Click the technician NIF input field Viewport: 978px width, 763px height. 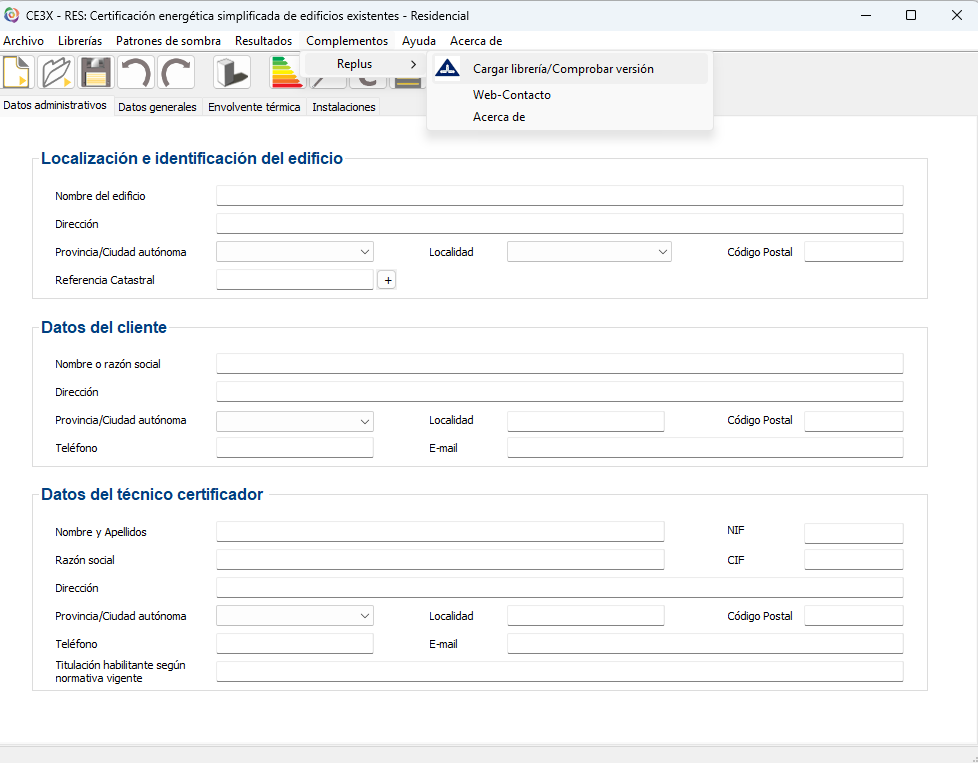[x=853, y=533]
